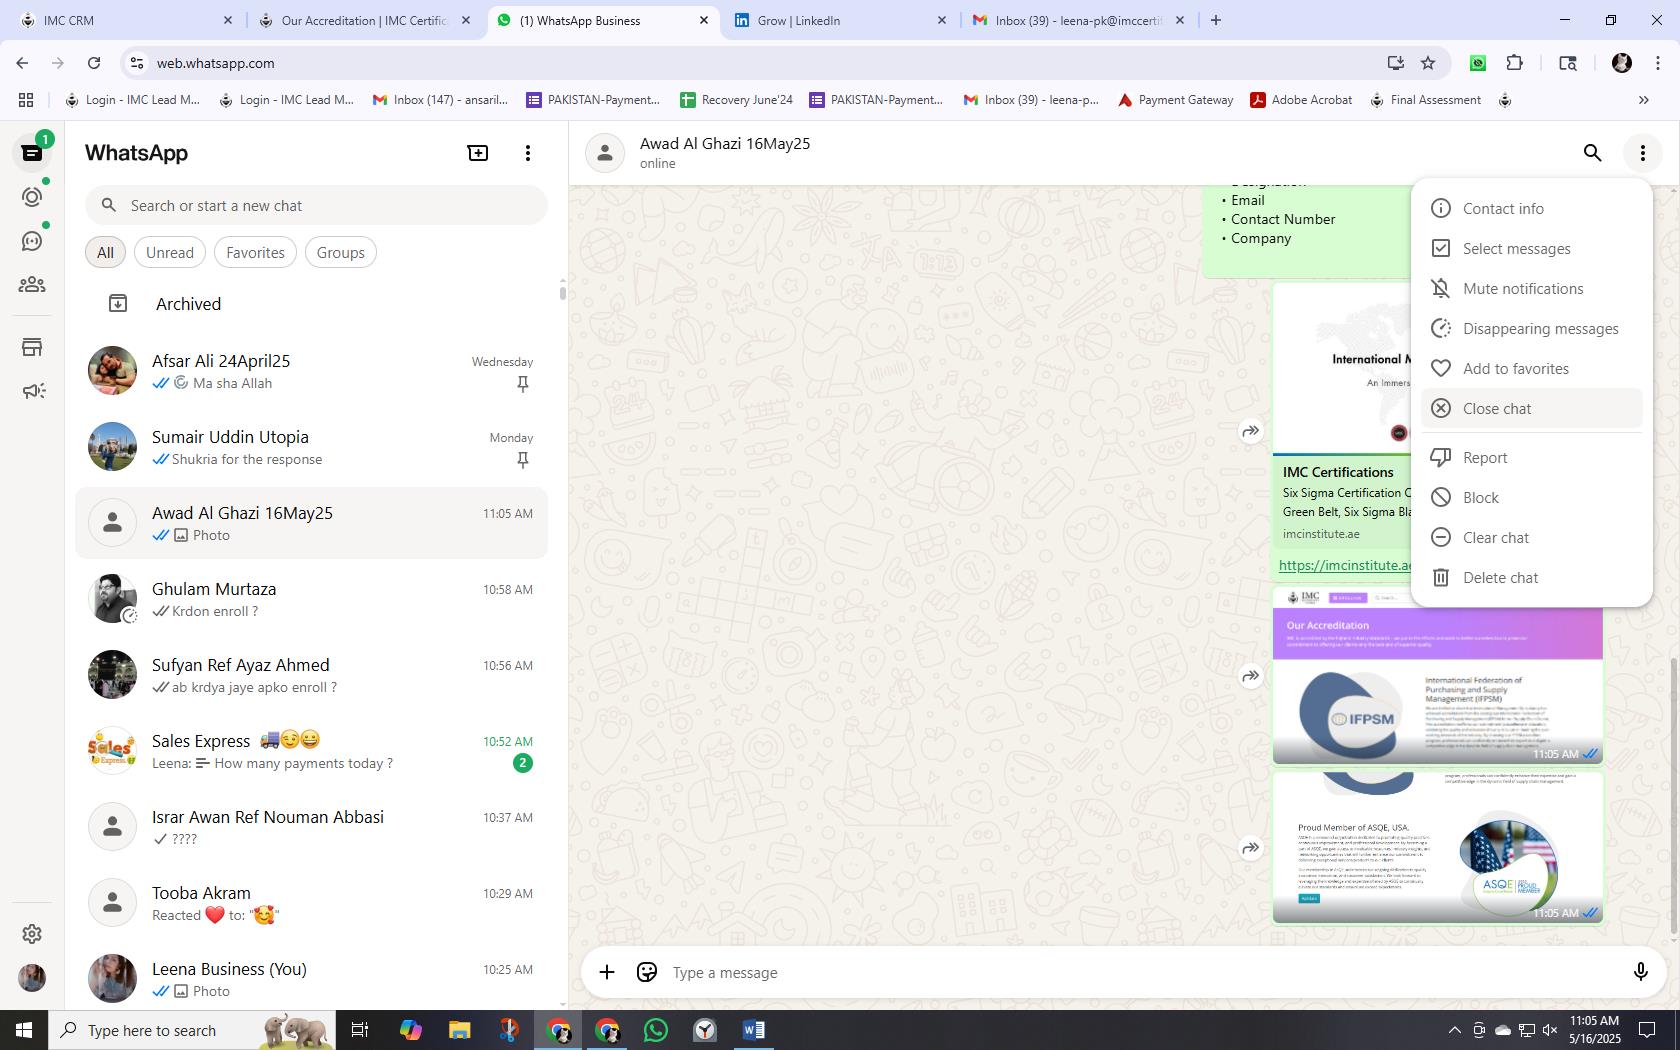The width and height of the screenshot is (1680, 1050).
Task: Select the Favorites chat filter
Action: tap(255, 253)
